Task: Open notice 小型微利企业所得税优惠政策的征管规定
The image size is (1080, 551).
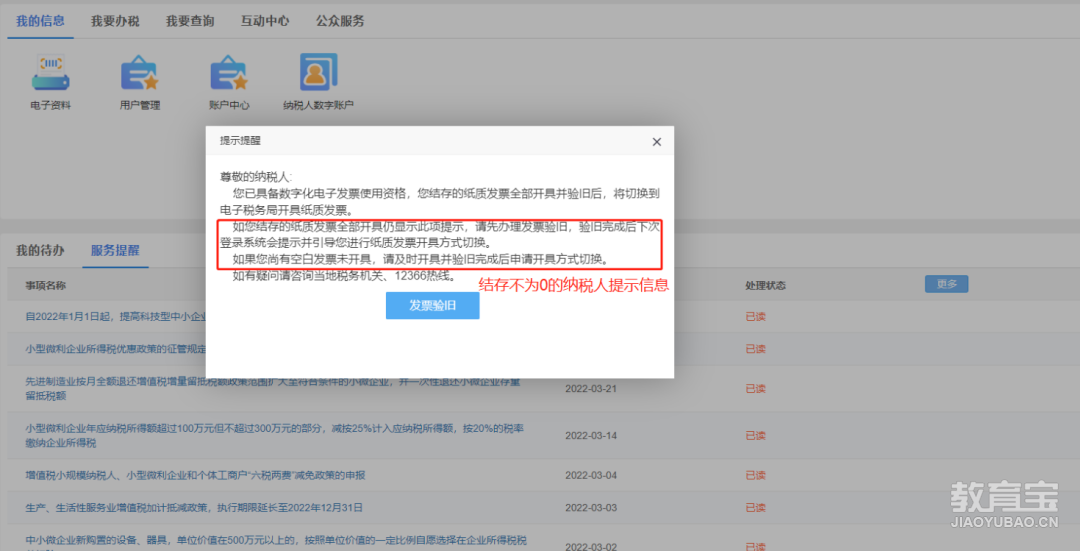Action: coord(116,349)
